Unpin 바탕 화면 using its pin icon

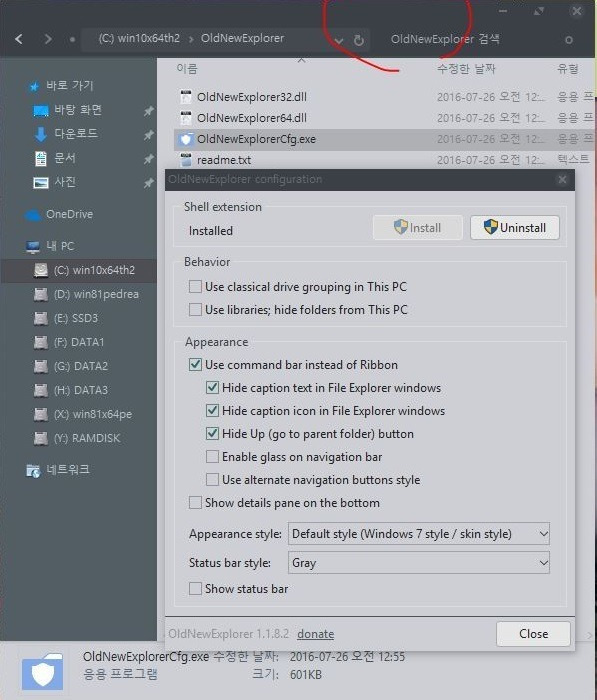pyautogui.click(x=149, y=111)
